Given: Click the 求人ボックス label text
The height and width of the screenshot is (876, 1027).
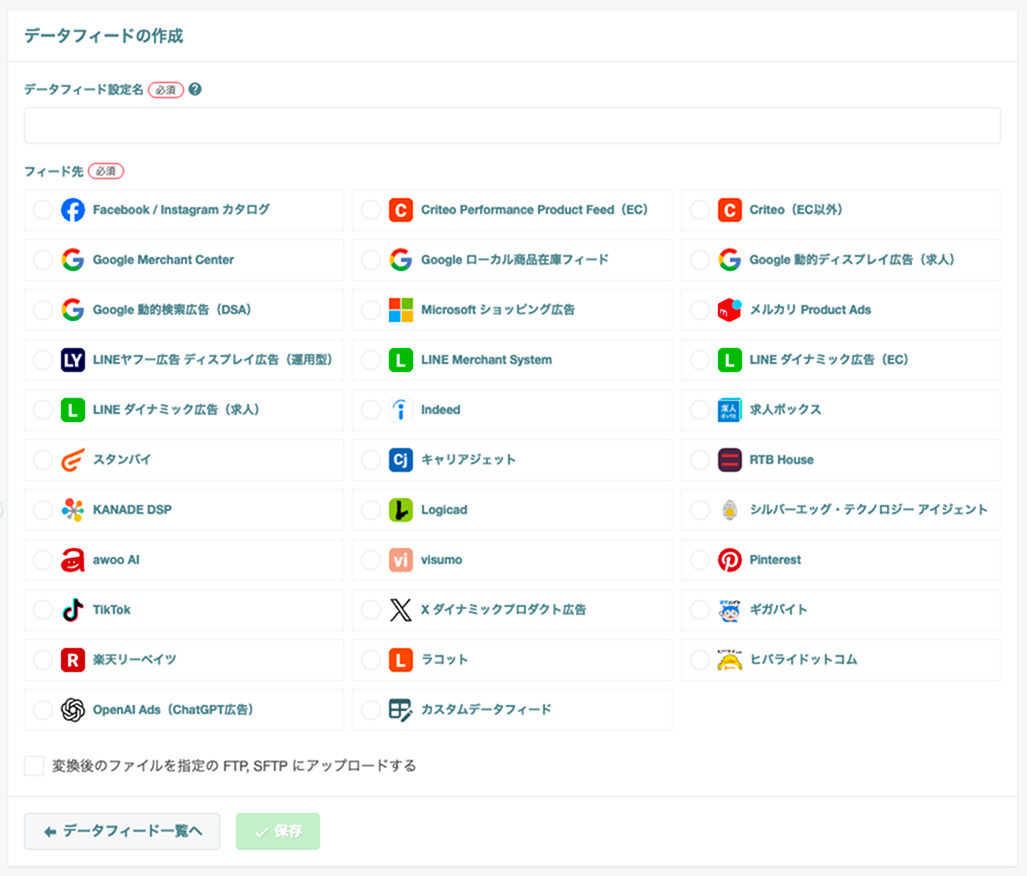Looking at the screenshot, I should point(785,409).
